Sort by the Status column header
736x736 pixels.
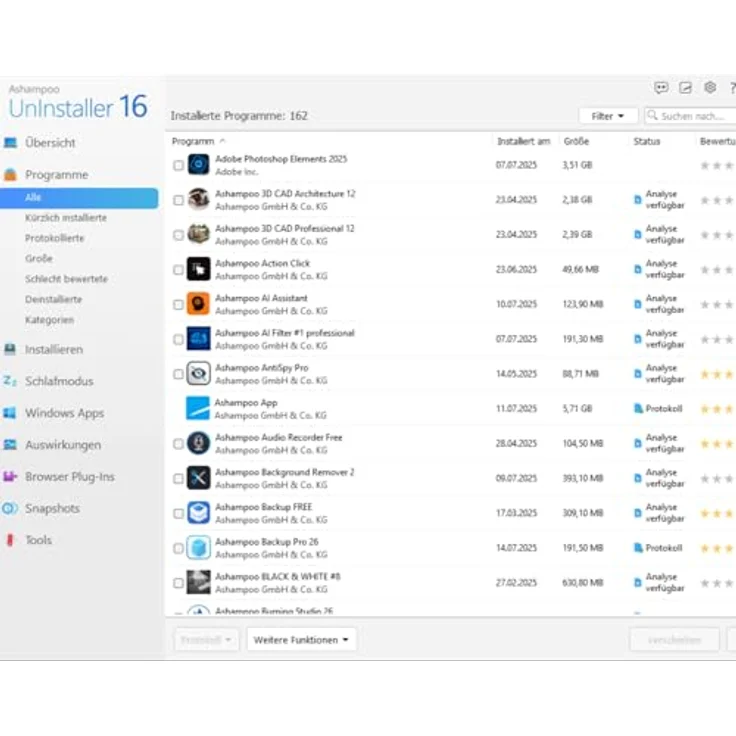pyautogui.click(x=647, y=141)
